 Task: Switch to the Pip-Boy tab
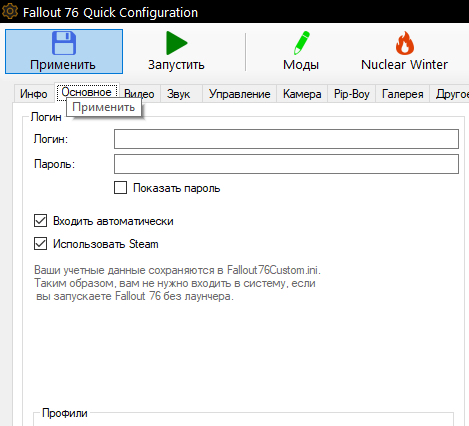click(x=352, y=94)
